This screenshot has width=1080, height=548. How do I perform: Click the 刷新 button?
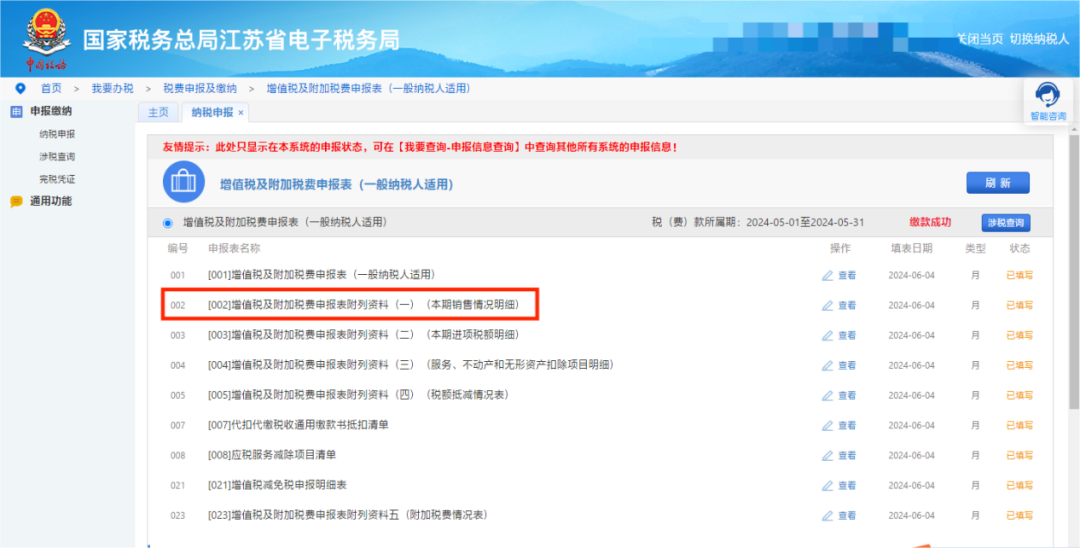(x=998, y=183)
